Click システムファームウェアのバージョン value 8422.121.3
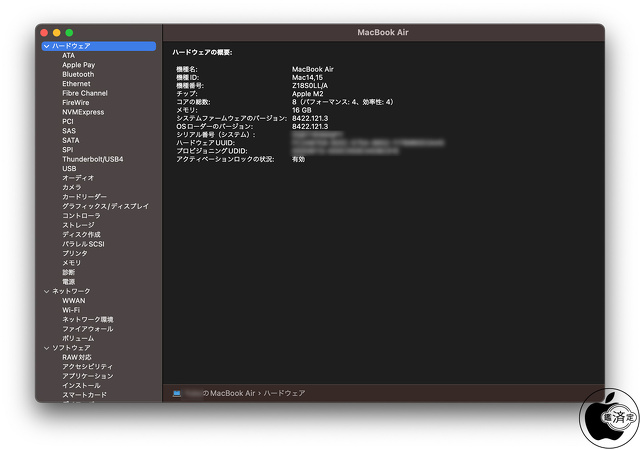This screenshot has width=640, height=449. point(310,118)
